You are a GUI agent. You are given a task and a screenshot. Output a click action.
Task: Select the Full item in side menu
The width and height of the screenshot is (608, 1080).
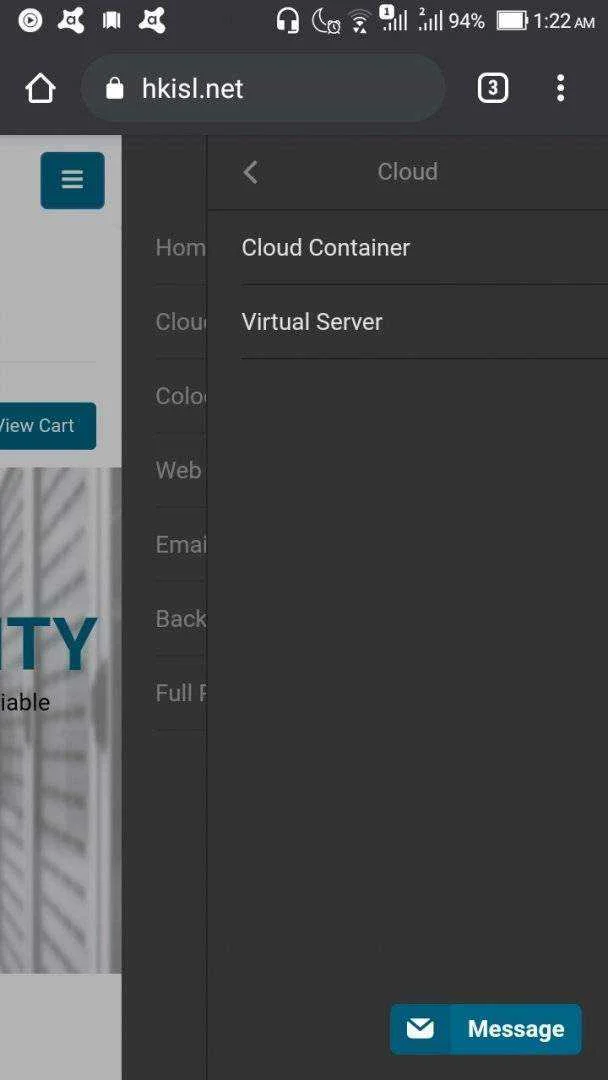point(180,693)
